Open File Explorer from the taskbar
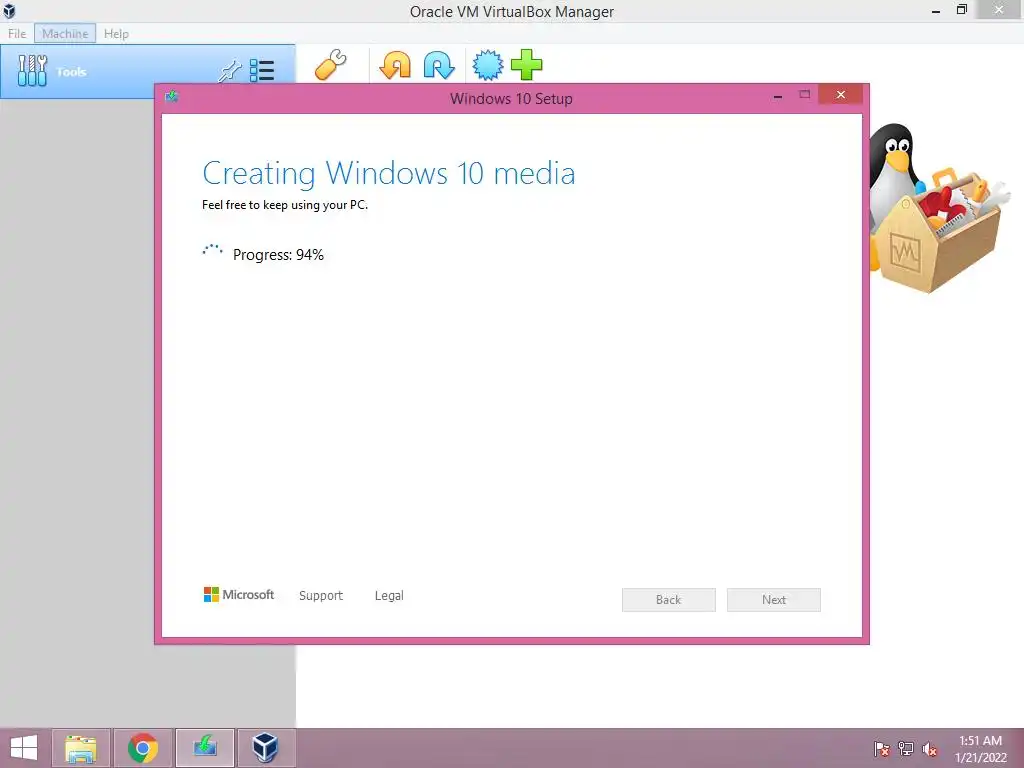 [81, 748]
